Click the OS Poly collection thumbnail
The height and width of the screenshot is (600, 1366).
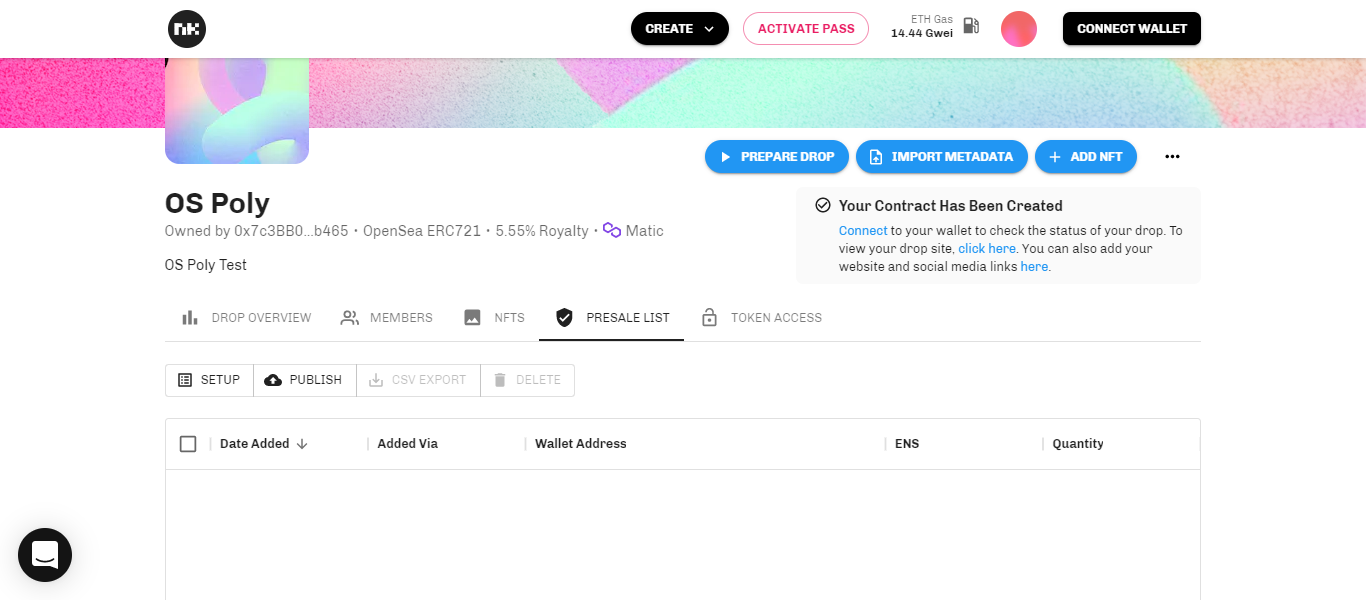tap(237, 111)
